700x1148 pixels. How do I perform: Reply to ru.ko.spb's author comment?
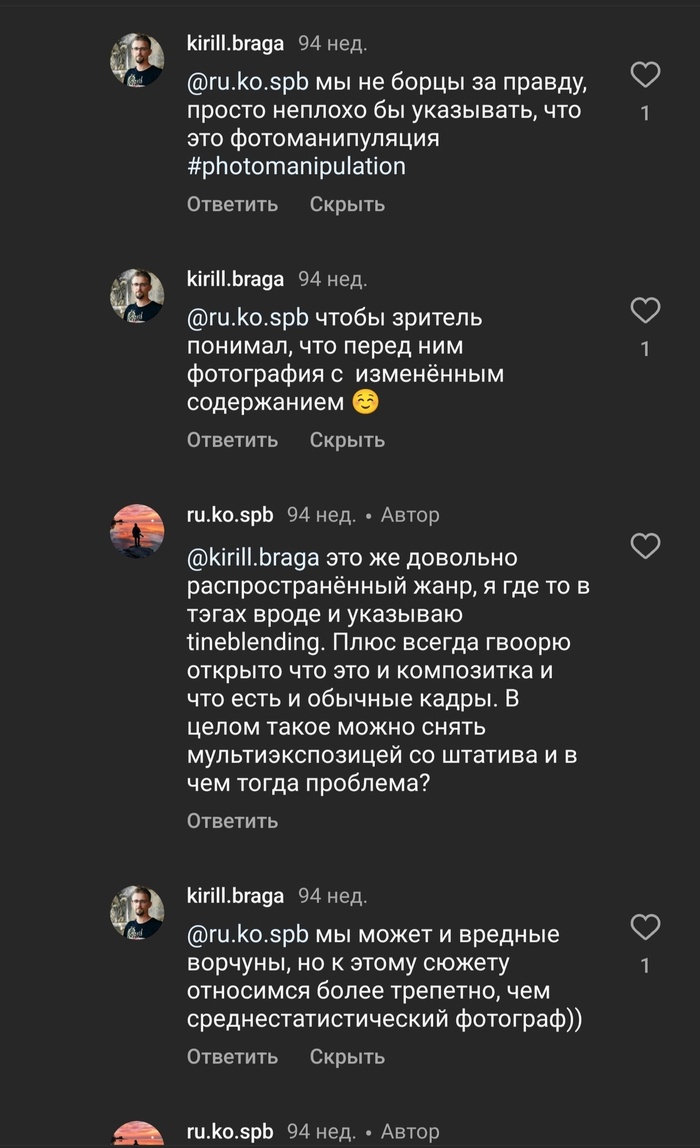232,821
